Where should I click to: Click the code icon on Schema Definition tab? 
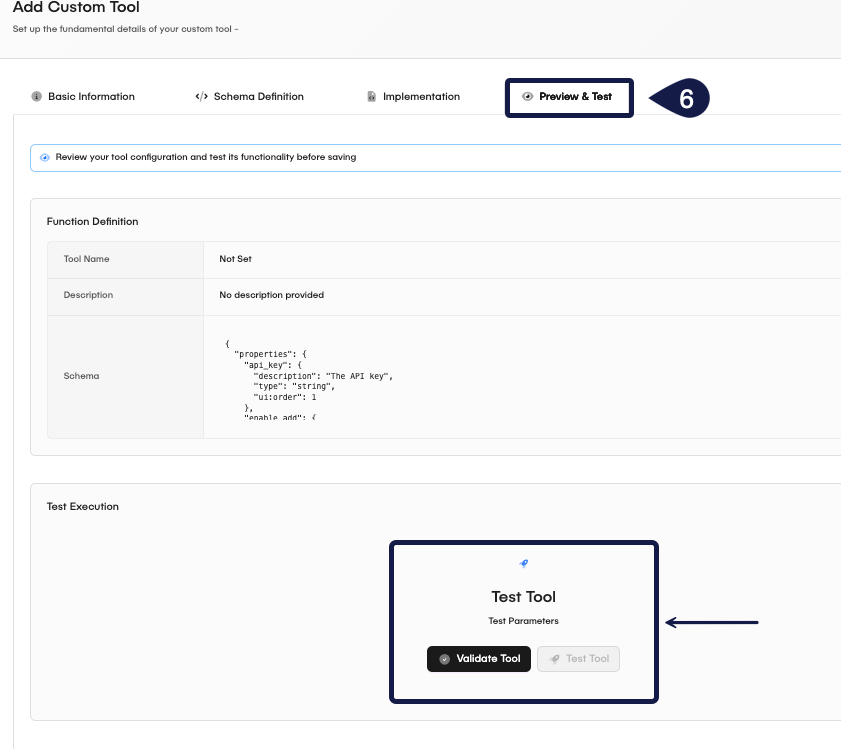[x=201, y=96]
